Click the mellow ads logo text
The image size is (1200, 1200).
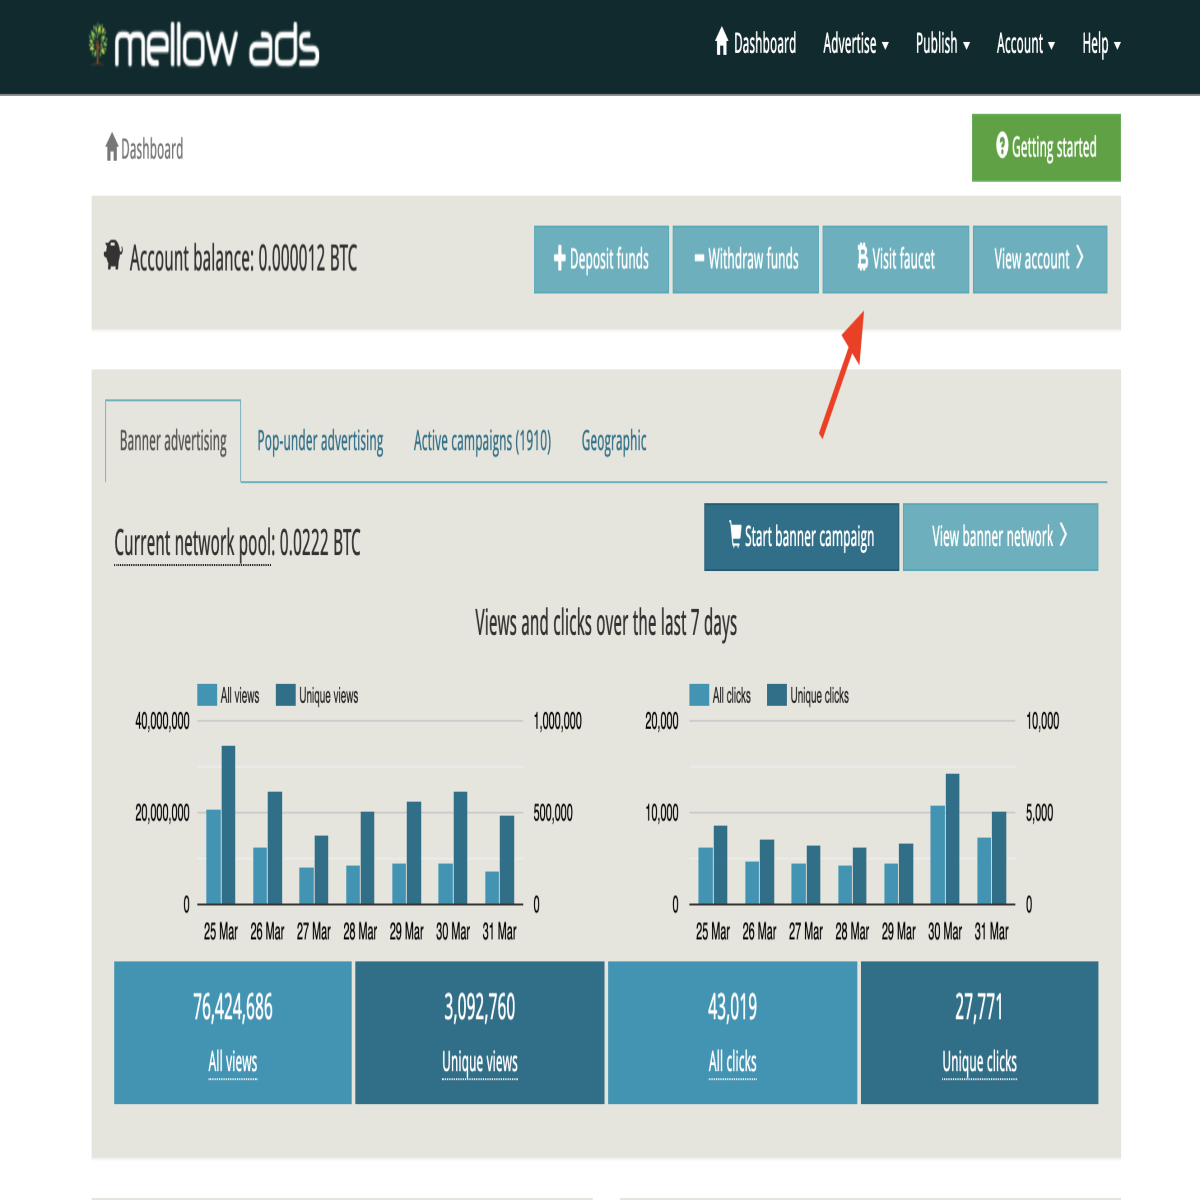coord(216,46)
